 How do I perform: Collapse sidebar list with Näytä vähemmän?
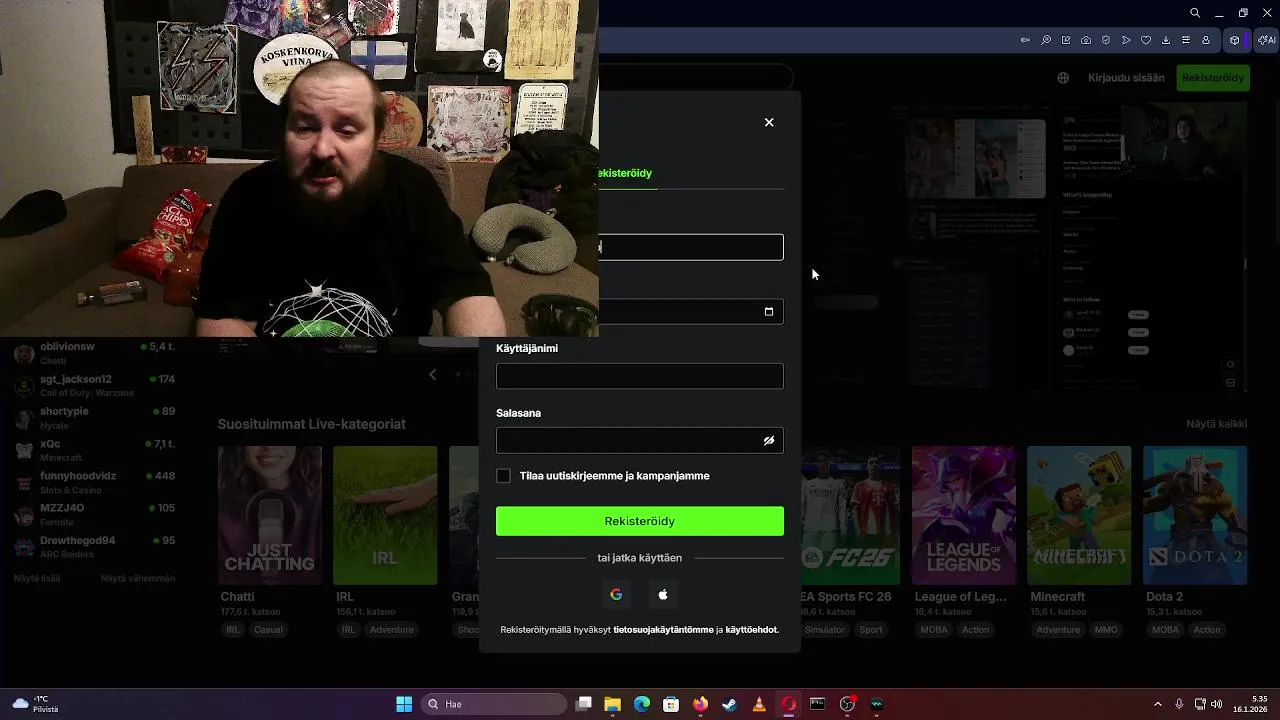(x=138, y=579)
